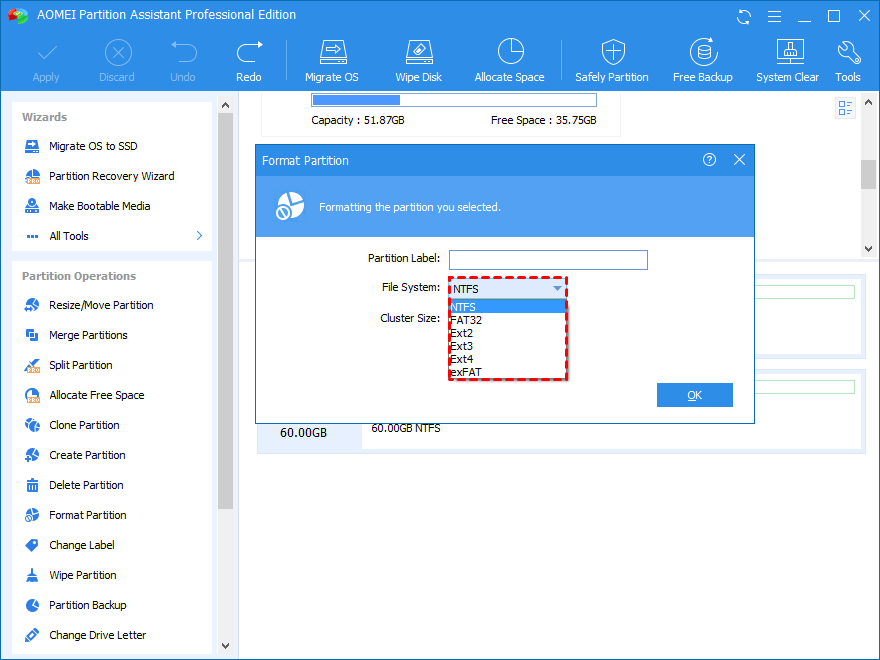Image resolution: width=880 pixels, height=660 pixels.
Task: Click the Partition Label input field
Action: point(548,260)
